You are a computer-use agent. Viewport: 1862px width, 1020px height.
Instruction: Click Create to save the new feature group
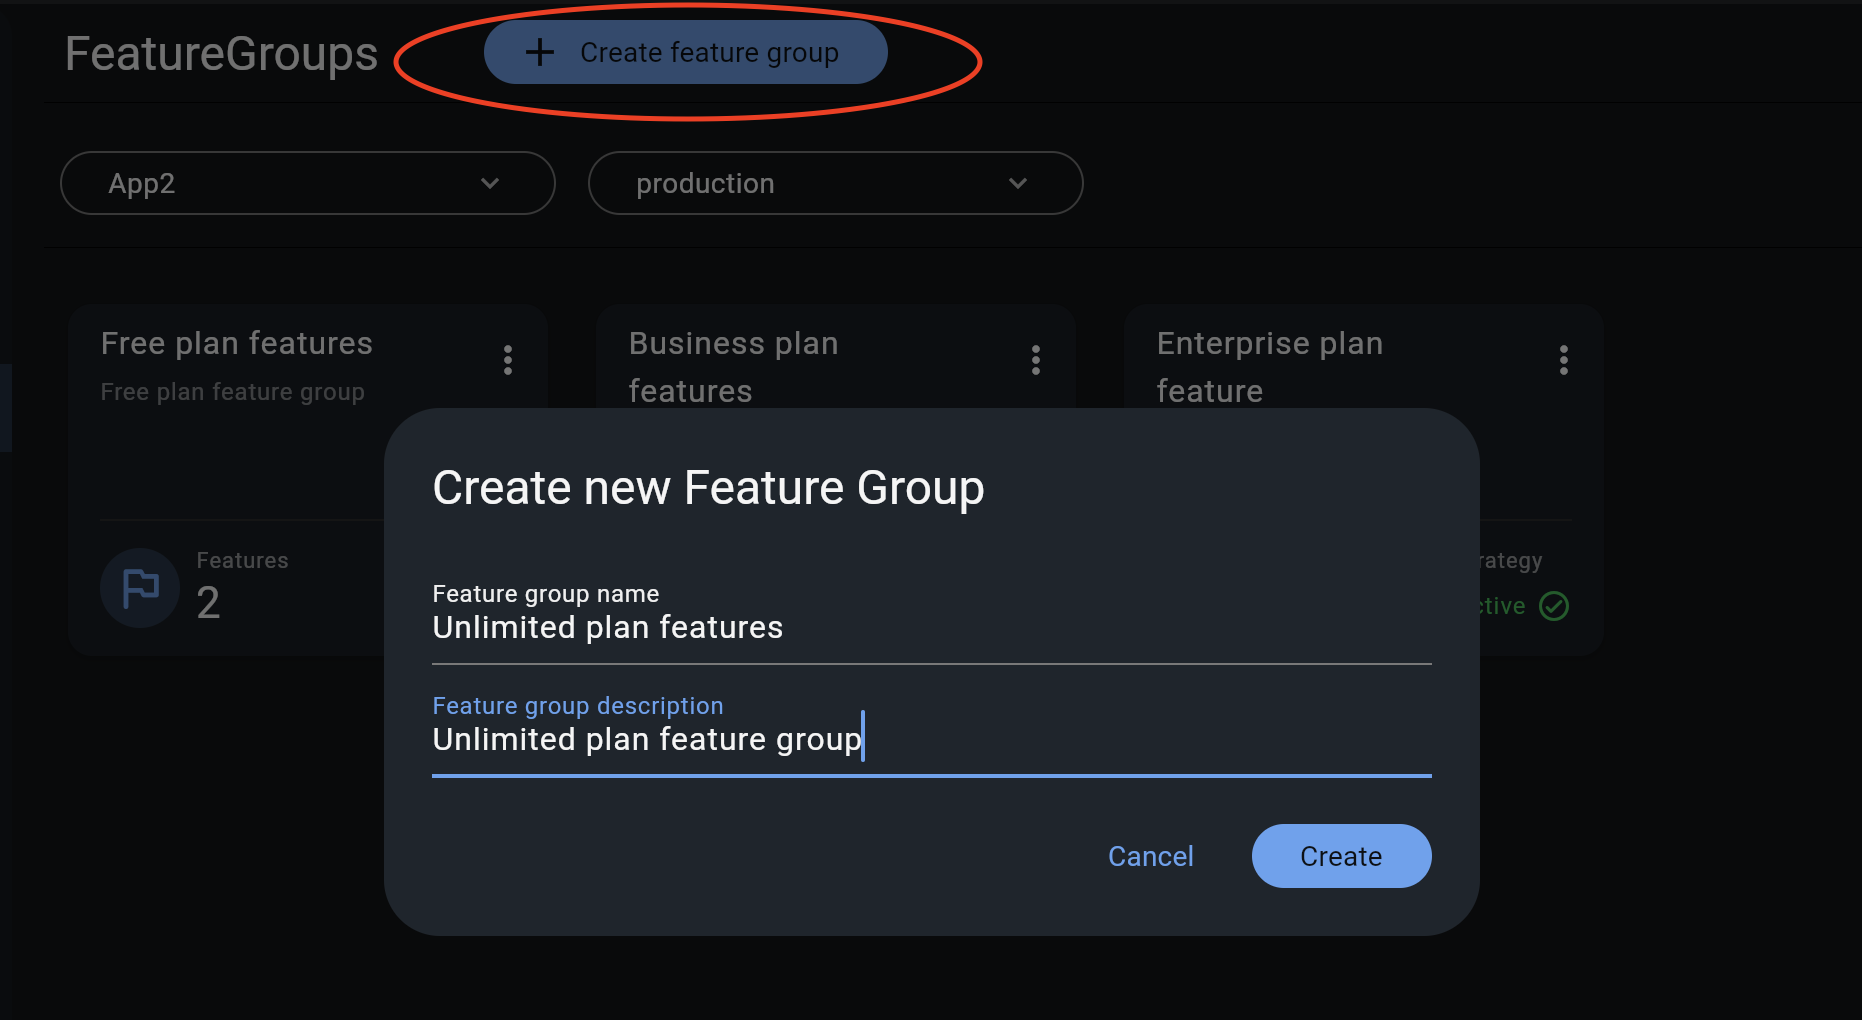[1340, 856]
